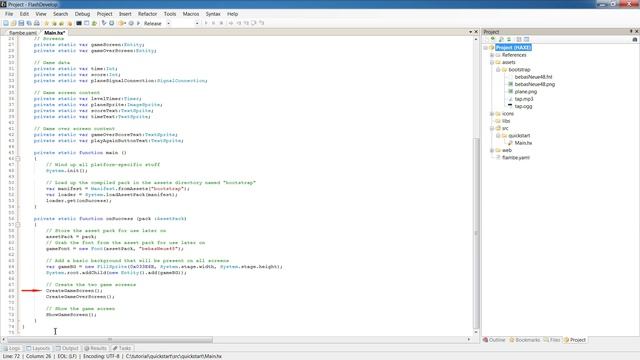This screenshot has height=360, width=640.
Task: Open the Help menu
Action: (232, 14)
